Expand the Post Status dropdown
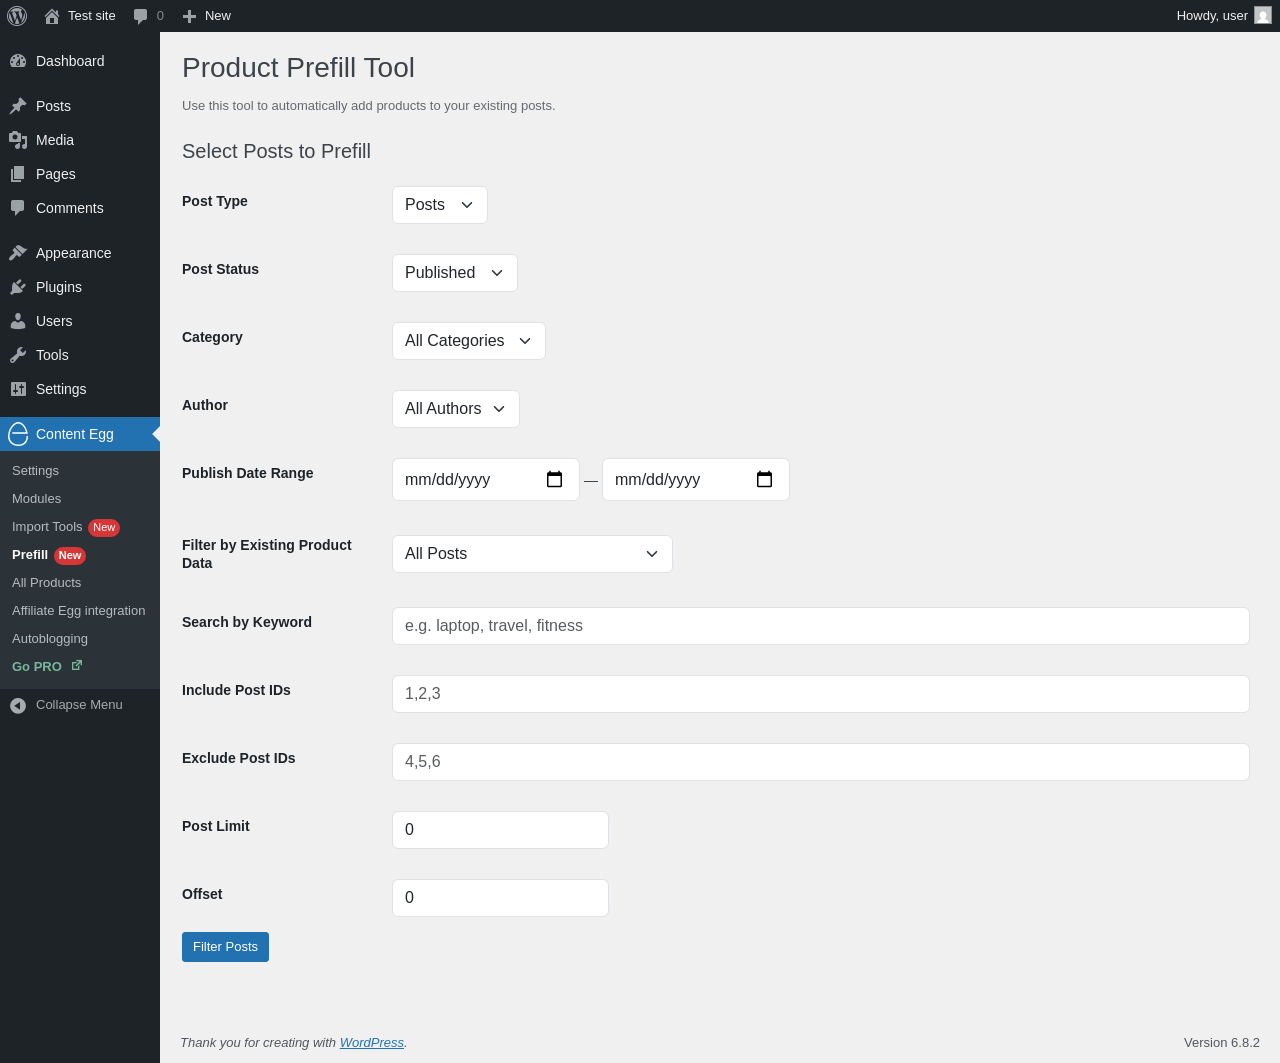The image size is (1280, 1063). click(454, 273)
